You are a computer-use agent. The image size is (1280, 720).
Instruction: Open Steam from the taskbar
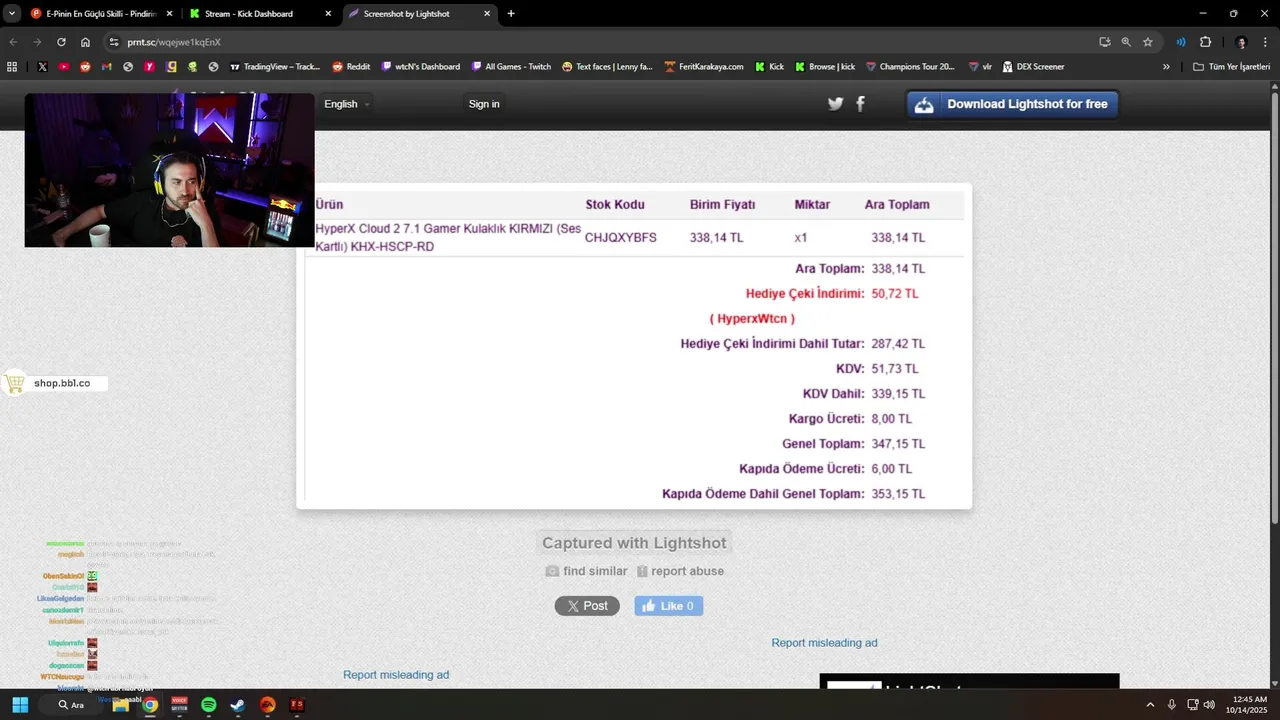pyautogui.click(x=238, y=705)
